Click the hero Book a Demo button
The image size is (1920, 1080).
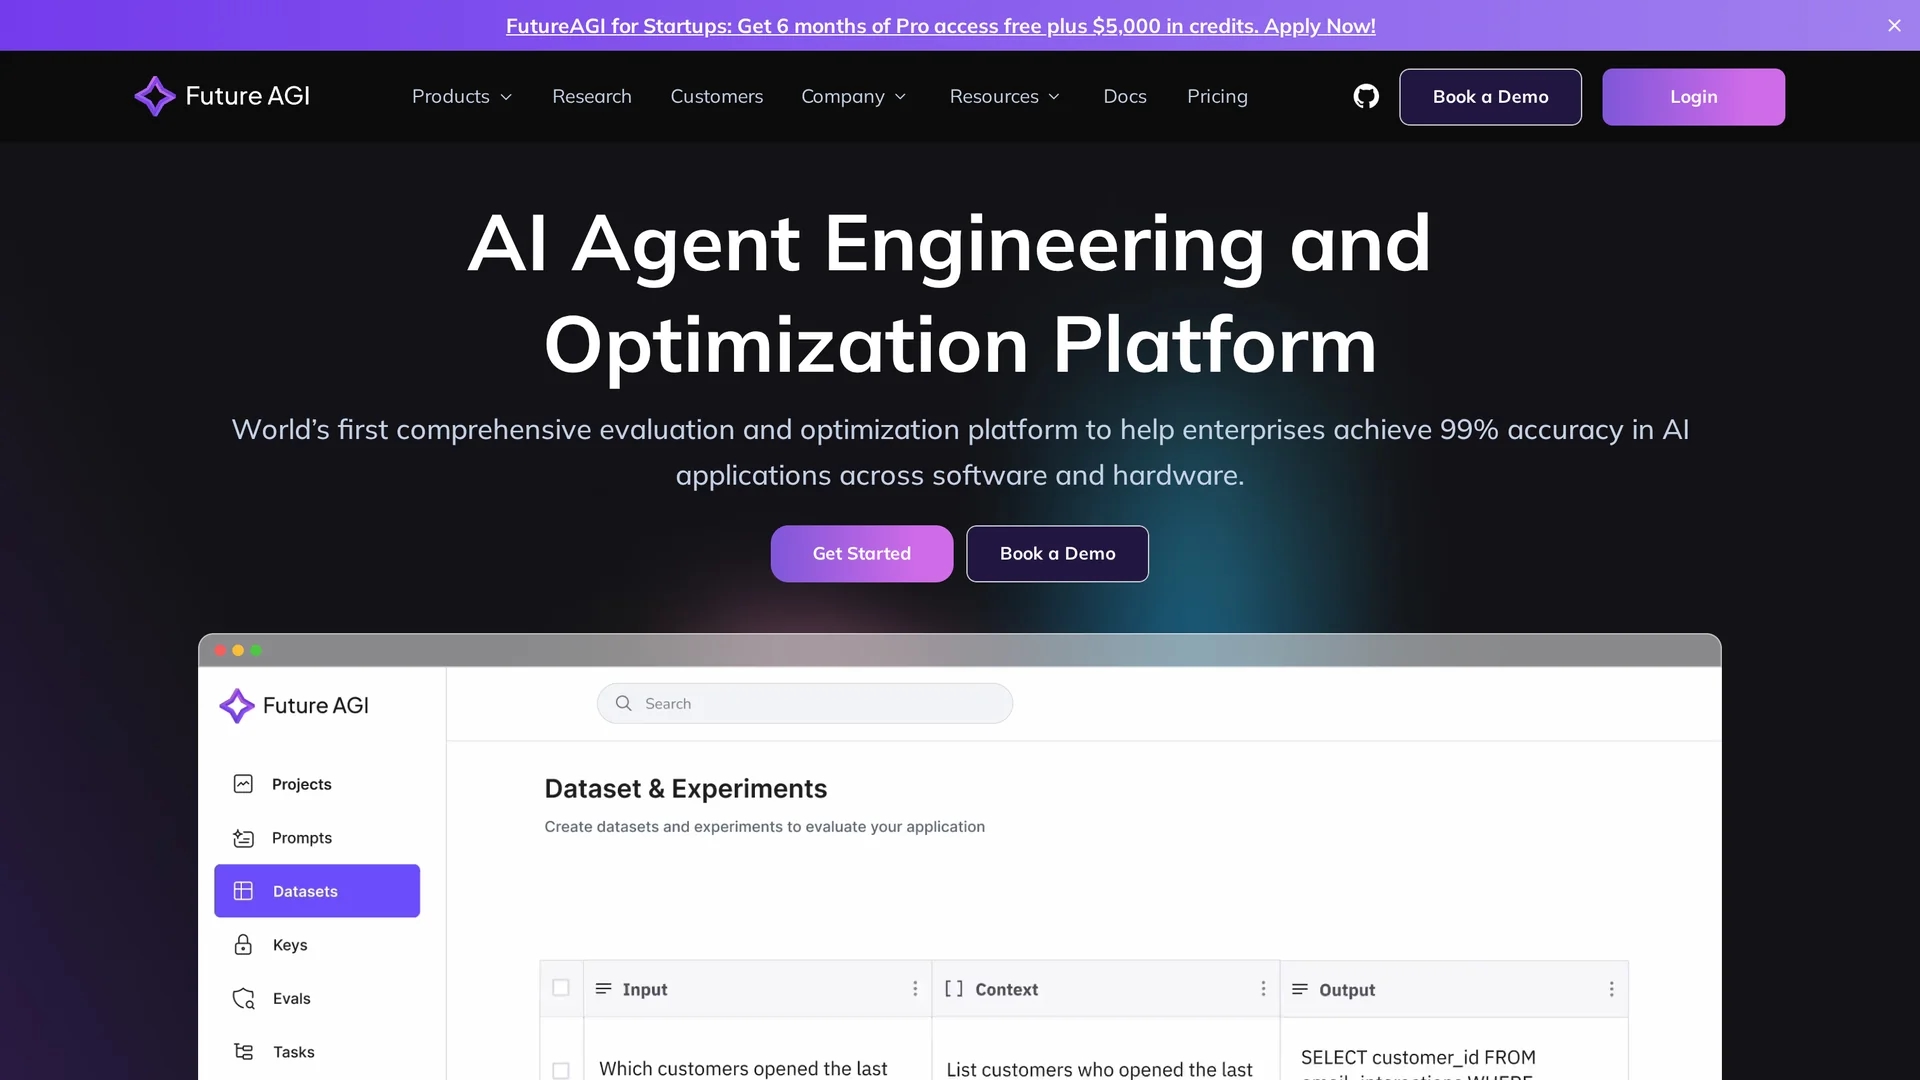(x=1057, y=554)
